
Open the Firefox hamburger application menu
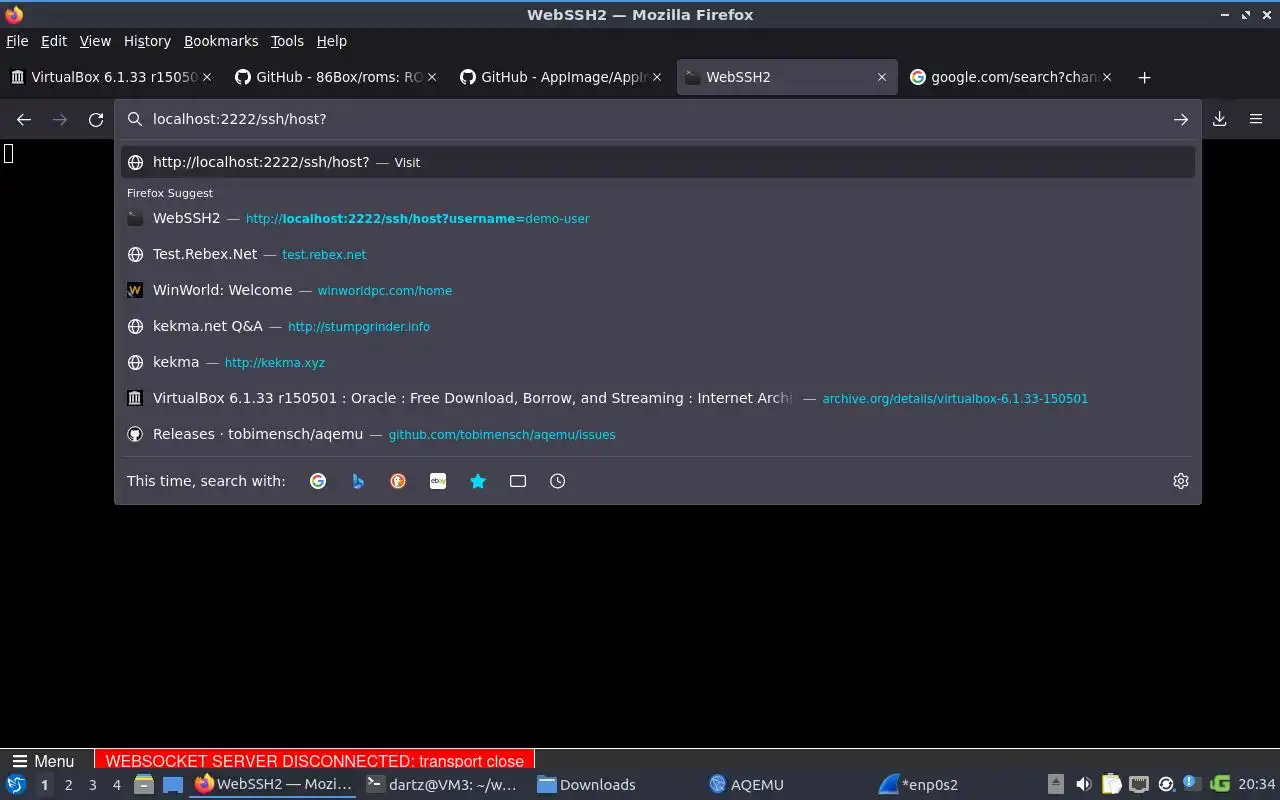(1256, 119)
